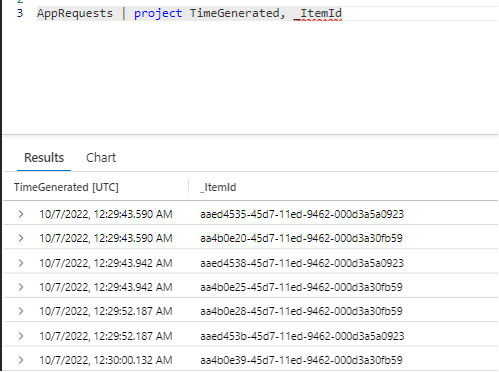Expand row with ItemId aaed453b-45d7-11ed-9462-000d3a5a0923
Image resolution: width=499 pixels, height=372 pixels.
[21, 336]
